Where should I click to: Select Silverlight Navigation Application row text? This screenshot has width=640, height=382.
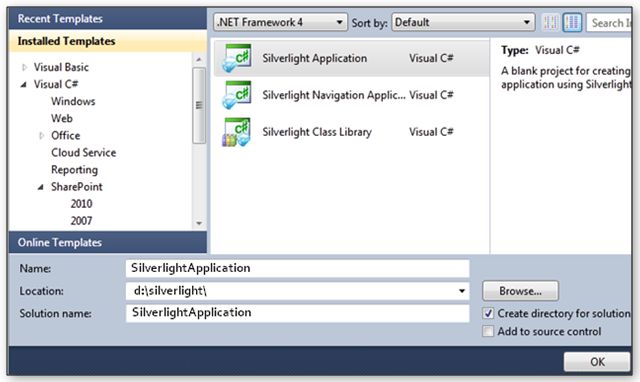(x=334, y=95)
